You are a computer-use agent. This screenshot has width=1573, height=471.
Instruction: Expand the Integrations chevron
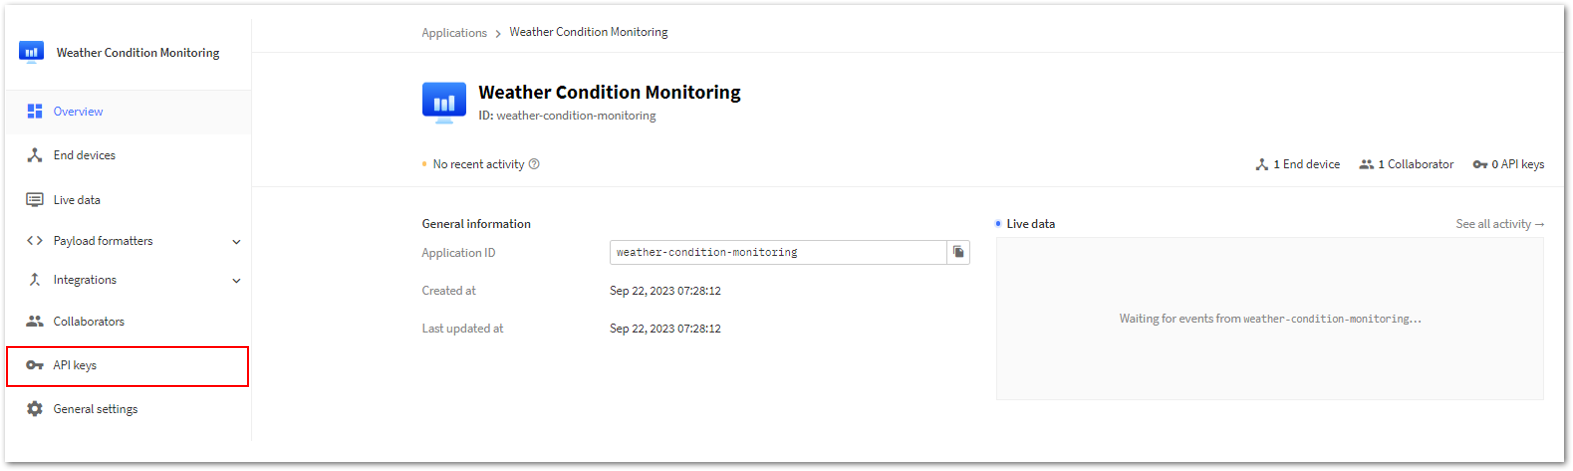tap(236, 281)
